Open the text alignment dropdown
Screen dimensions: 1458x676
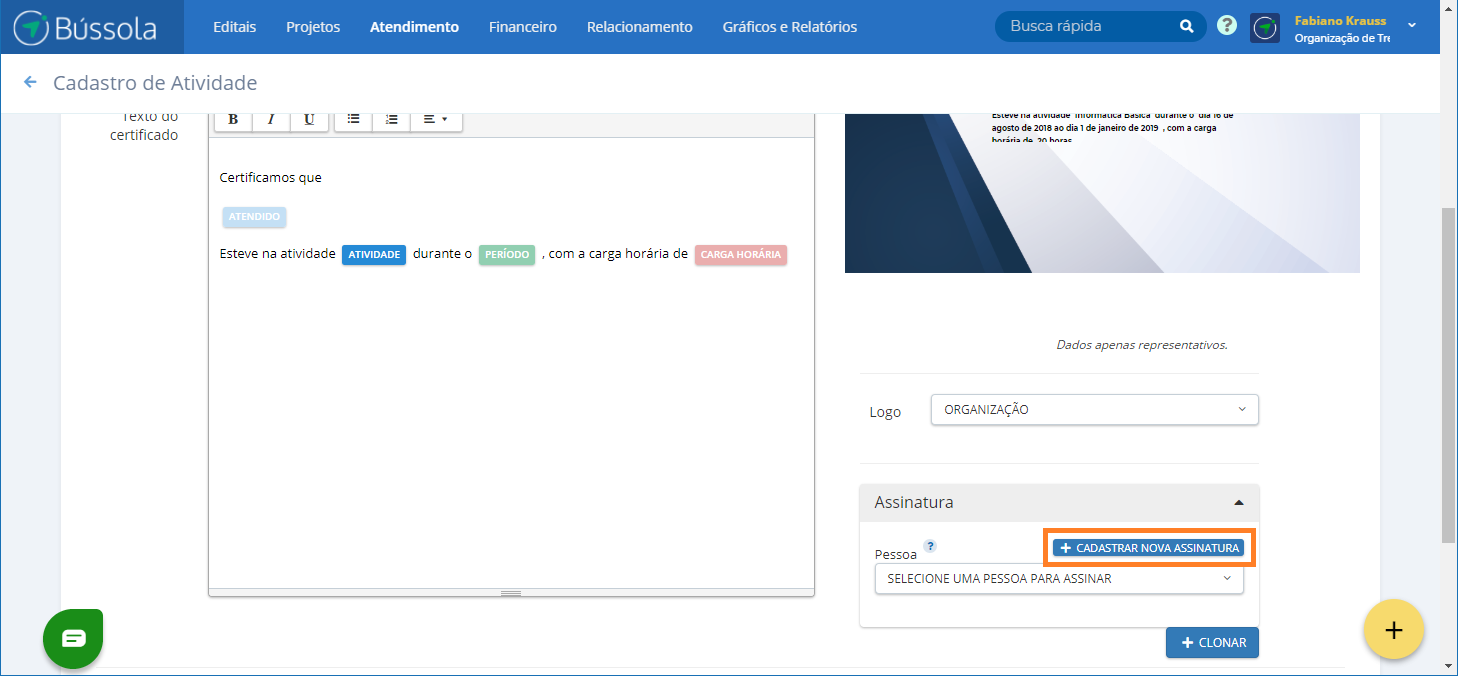[435, 119]
